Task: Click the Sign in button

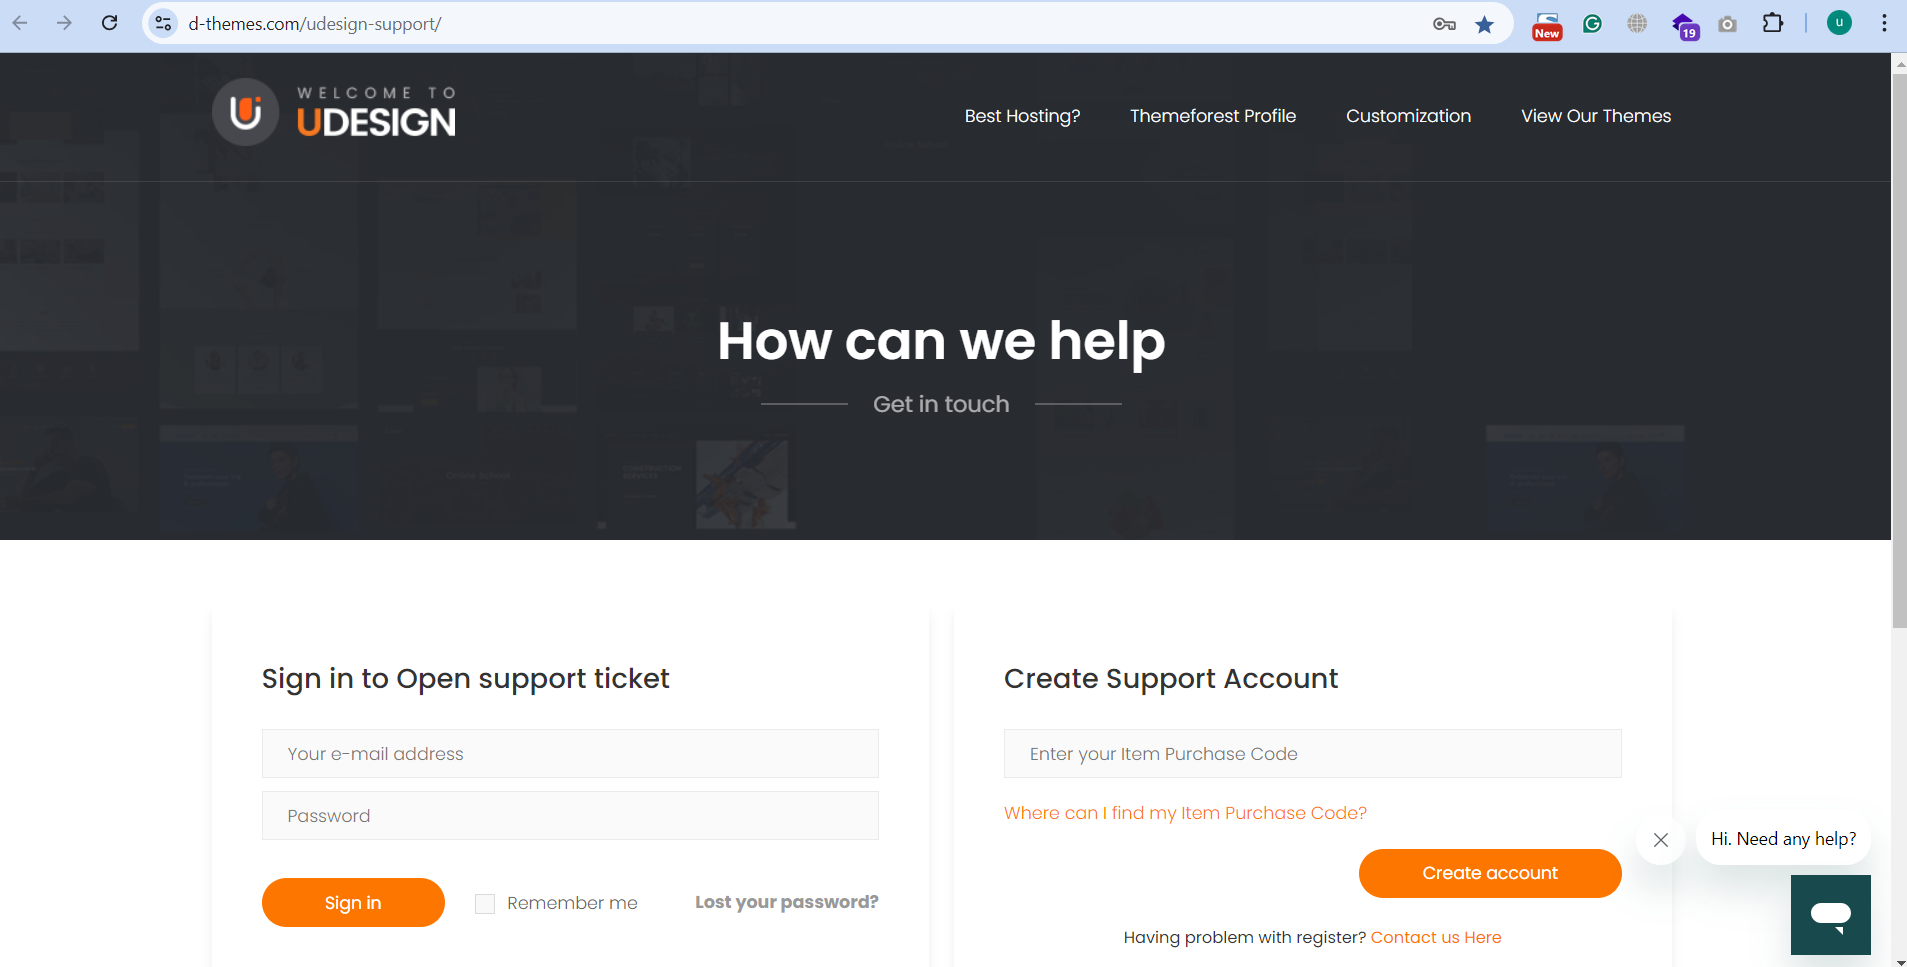Action: [353, 903]
